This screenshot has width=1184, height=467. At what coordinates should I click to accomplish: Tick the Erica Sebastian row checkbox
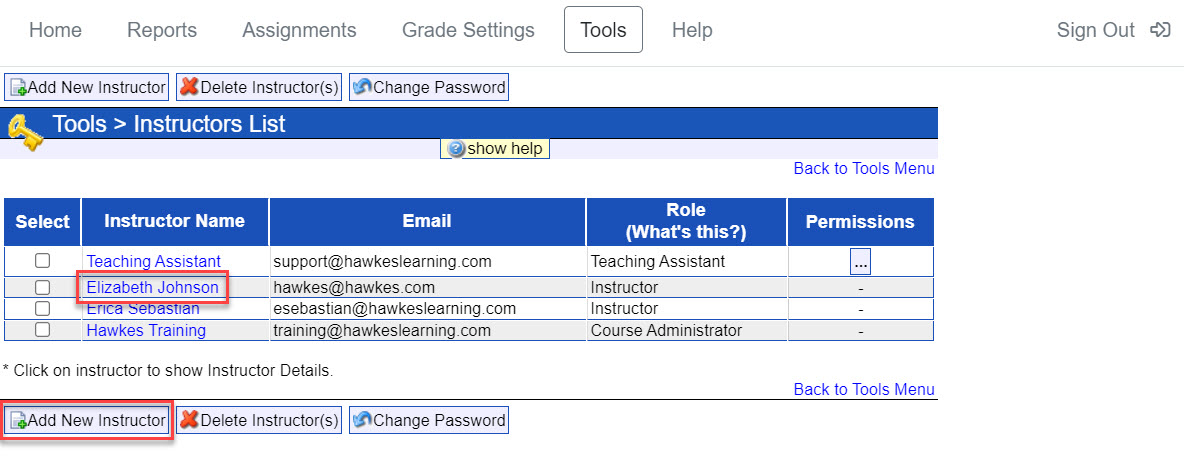(x=42, y=309)
